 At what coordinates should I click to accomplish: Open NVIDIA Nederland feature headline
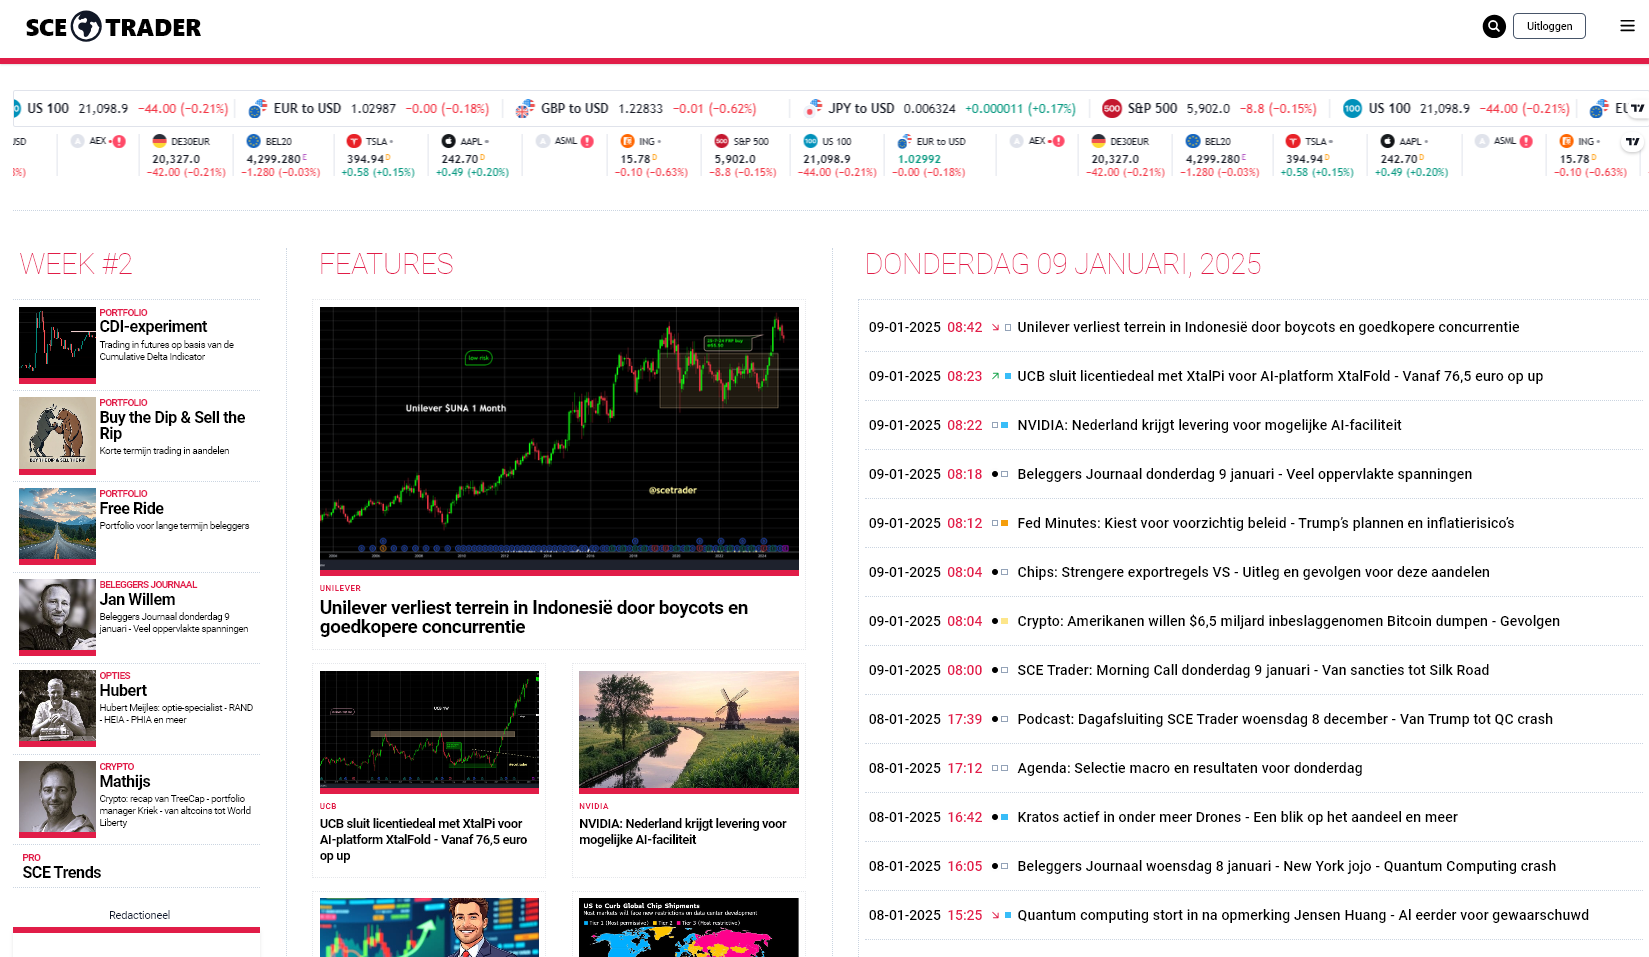(683, 832)
